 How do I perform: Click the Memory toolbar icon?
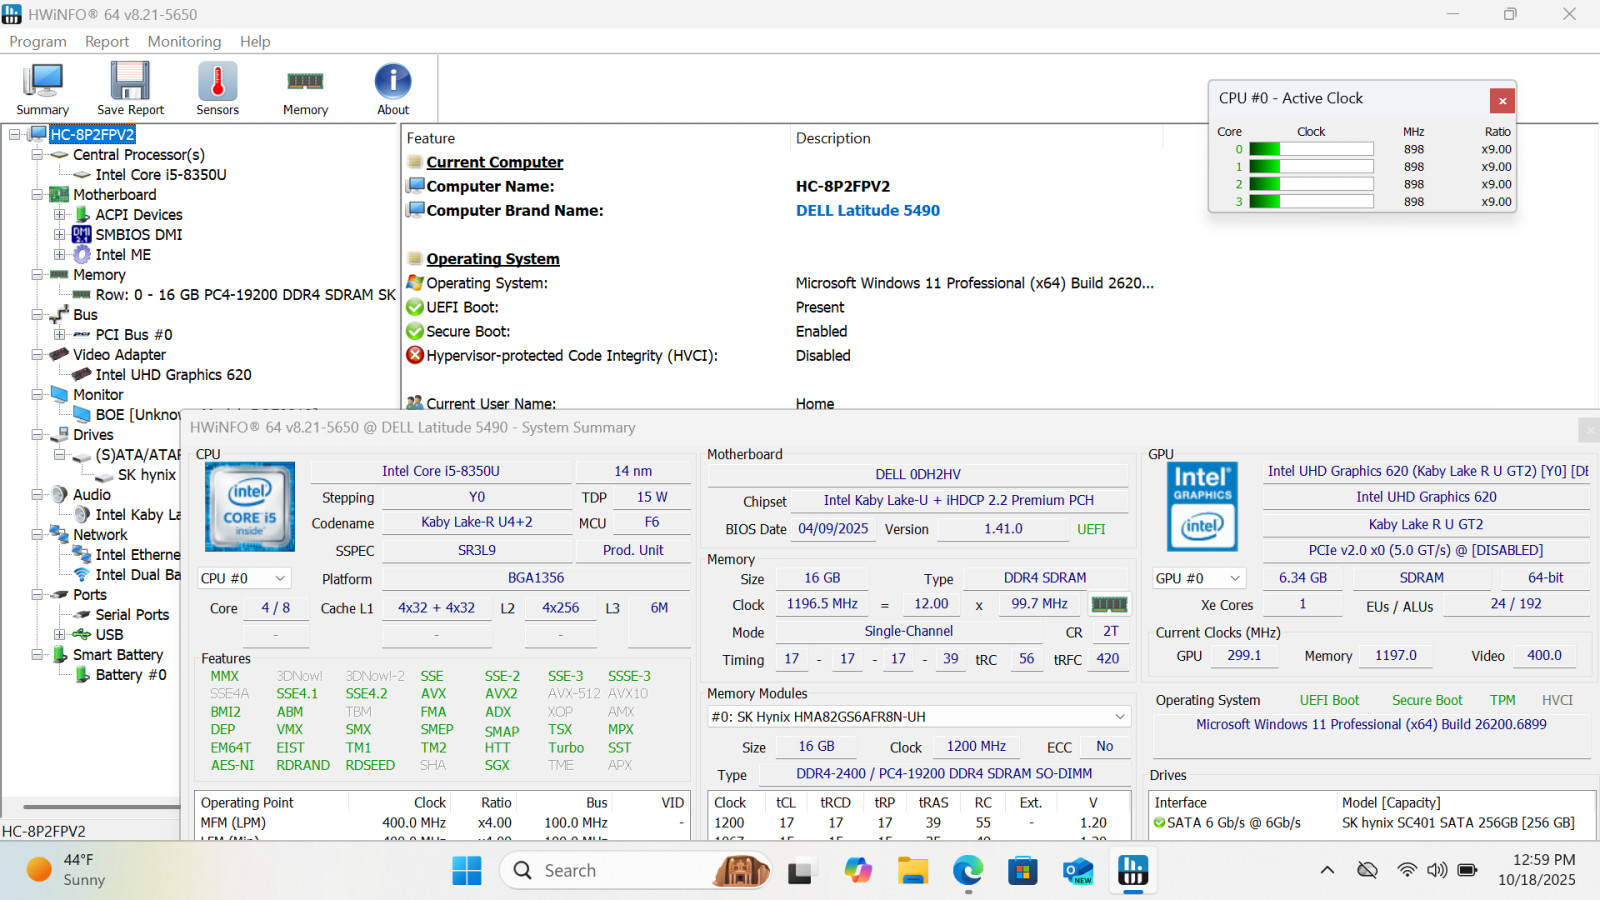305,89
